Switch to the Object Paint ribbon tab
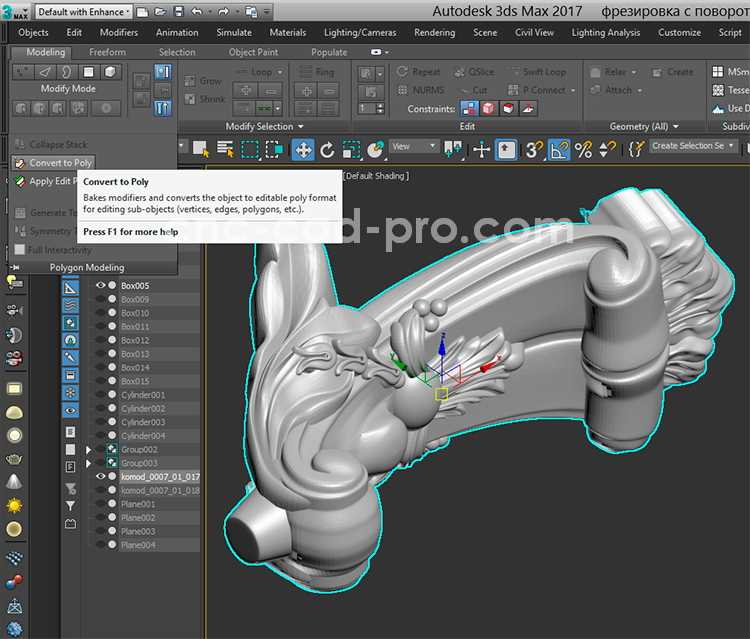This screenshot has height=639, width=750. [253, 52]
